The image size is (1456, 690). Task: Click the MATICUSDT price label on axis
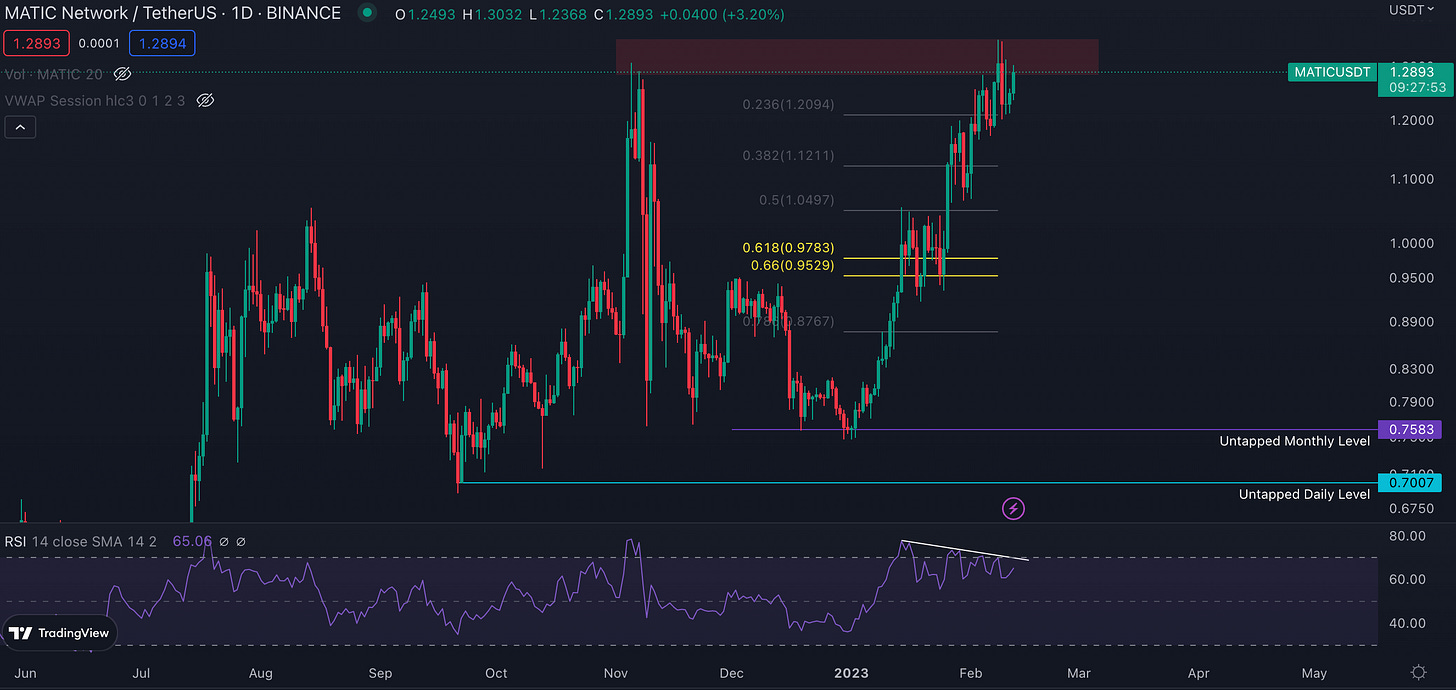coord(1331,72)
